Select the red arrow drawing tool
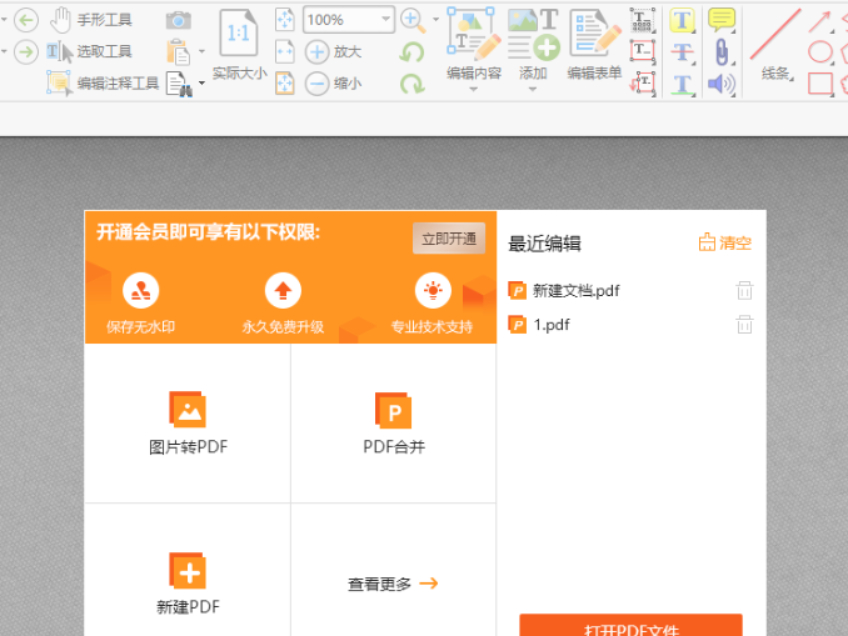848x636 pixels. [x=819, y=22]
